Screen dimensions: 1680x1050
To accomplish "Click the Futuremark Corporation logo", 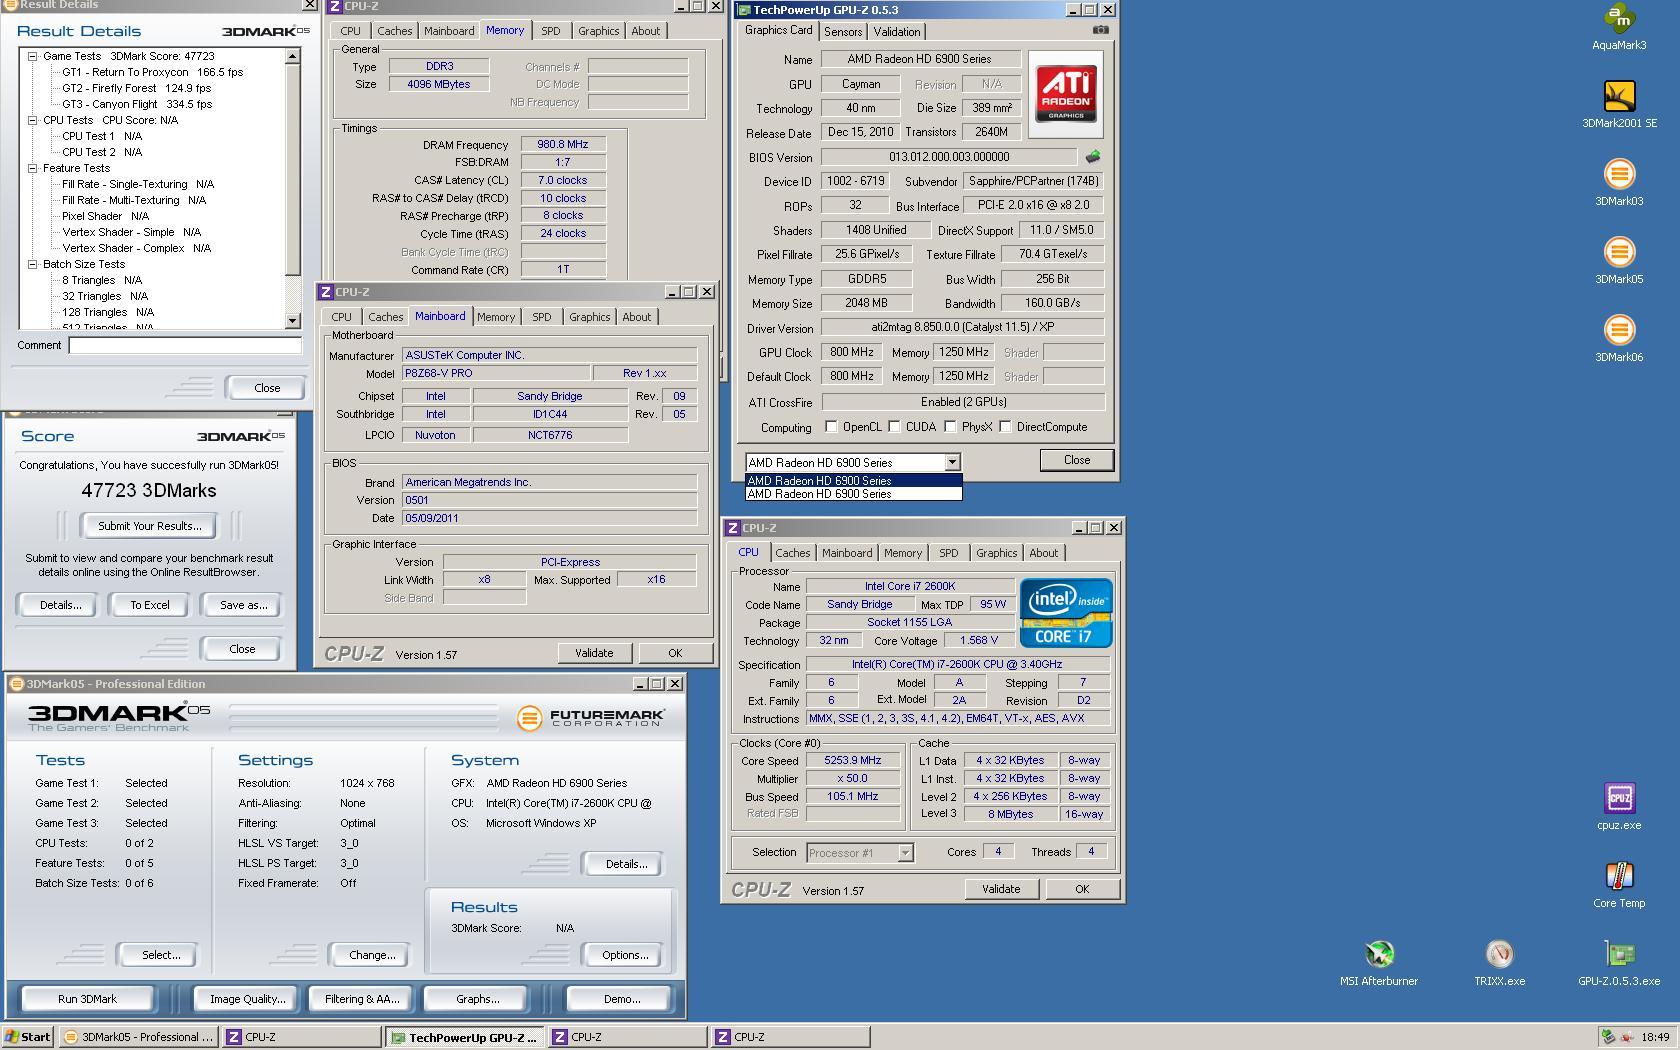I will click(590, 717).
